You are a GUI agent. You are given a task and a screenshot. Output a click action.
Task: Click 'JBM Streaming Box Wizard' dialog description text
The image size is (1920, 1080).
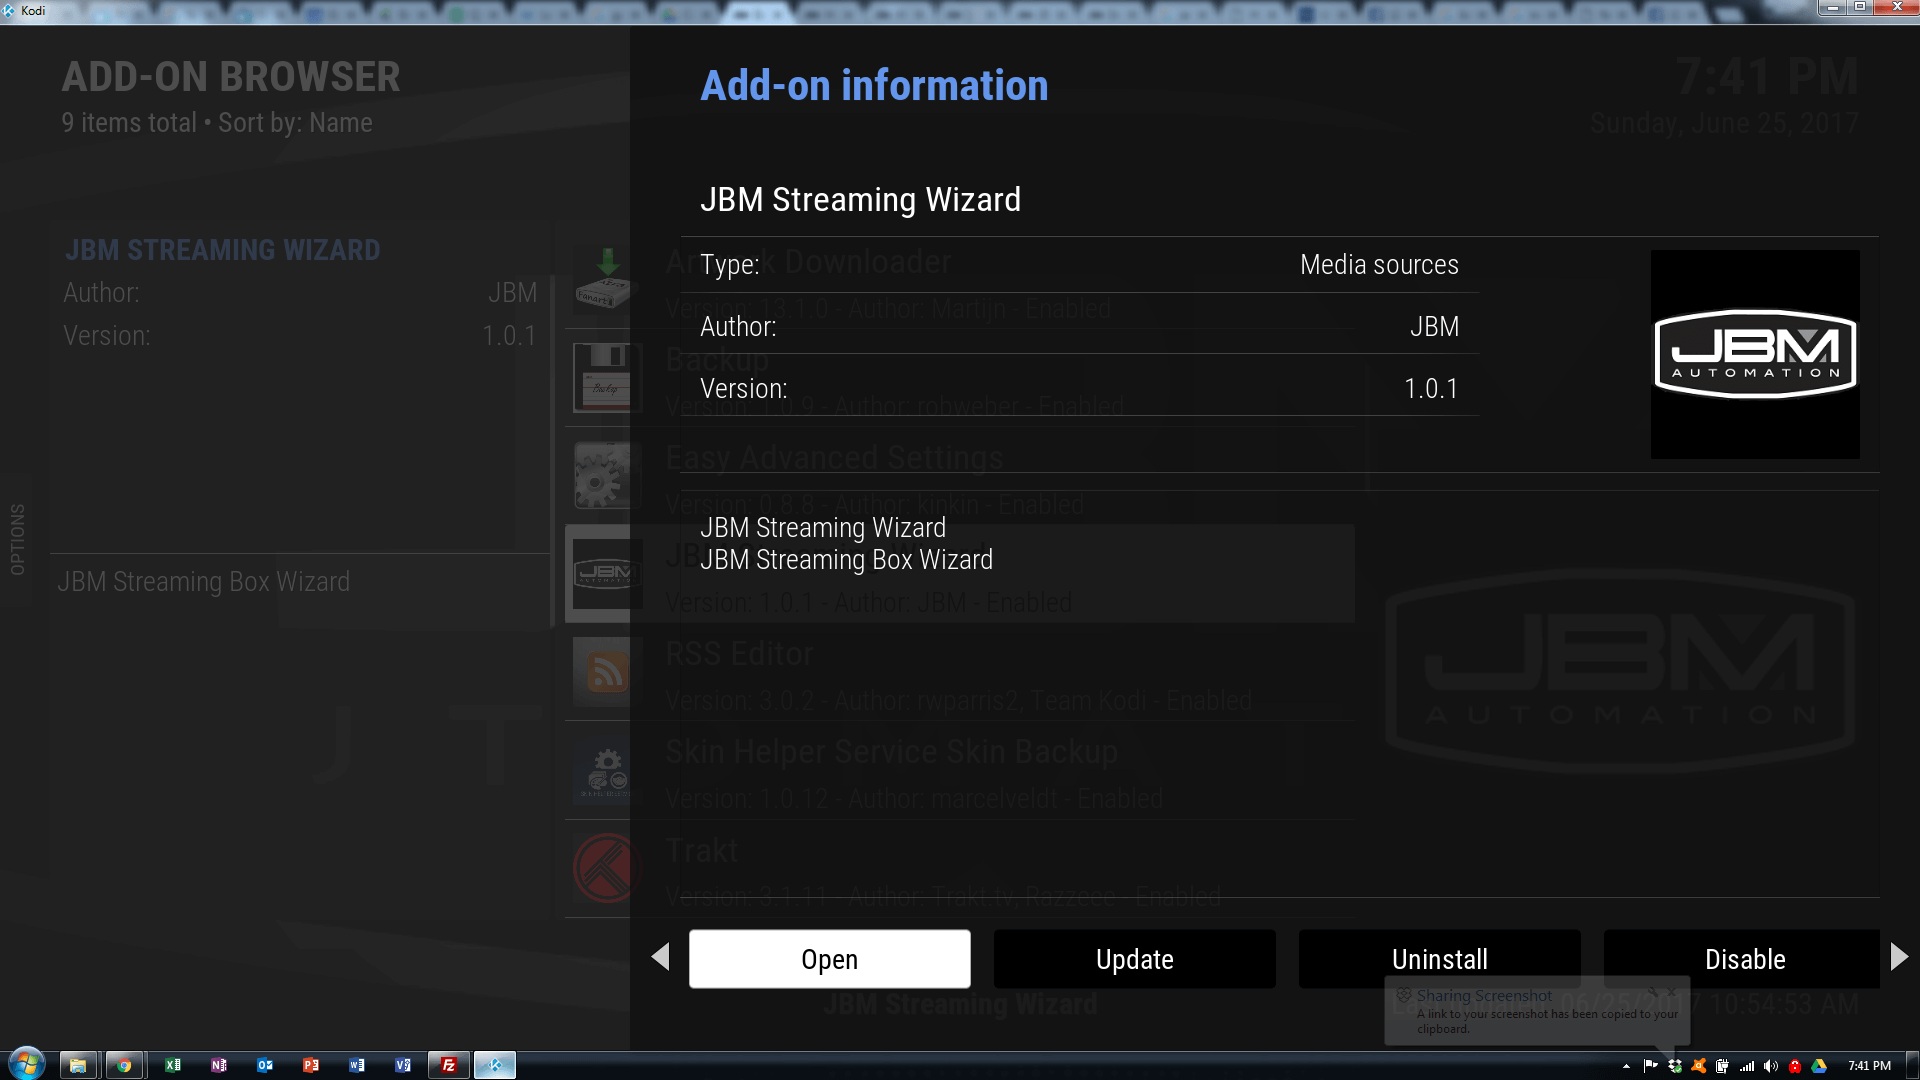[x=846, y=560]
